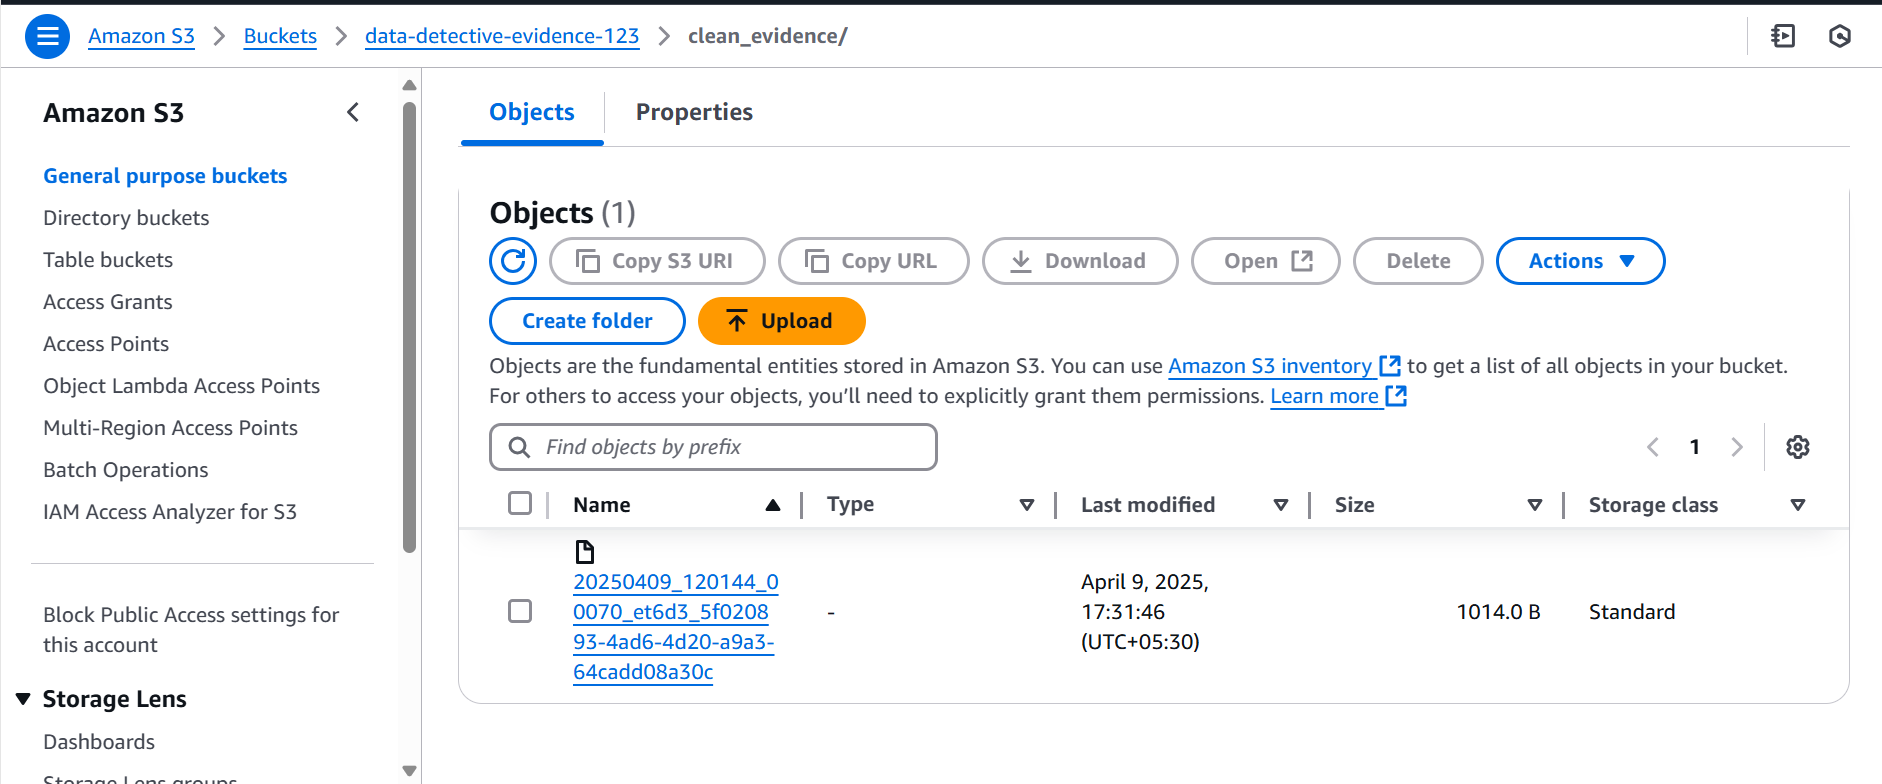Switch to the Objects tab
Screen dimensions: 1882x784
[x=532, y=112]
